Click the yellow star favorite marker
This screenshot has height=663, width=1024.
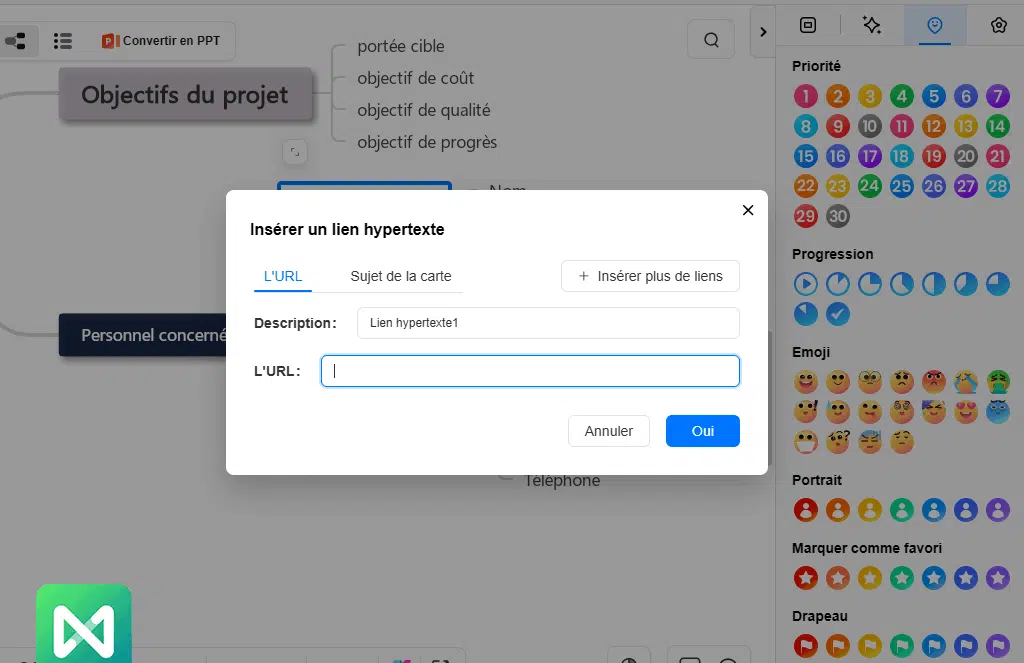click(x=870, y=578)
